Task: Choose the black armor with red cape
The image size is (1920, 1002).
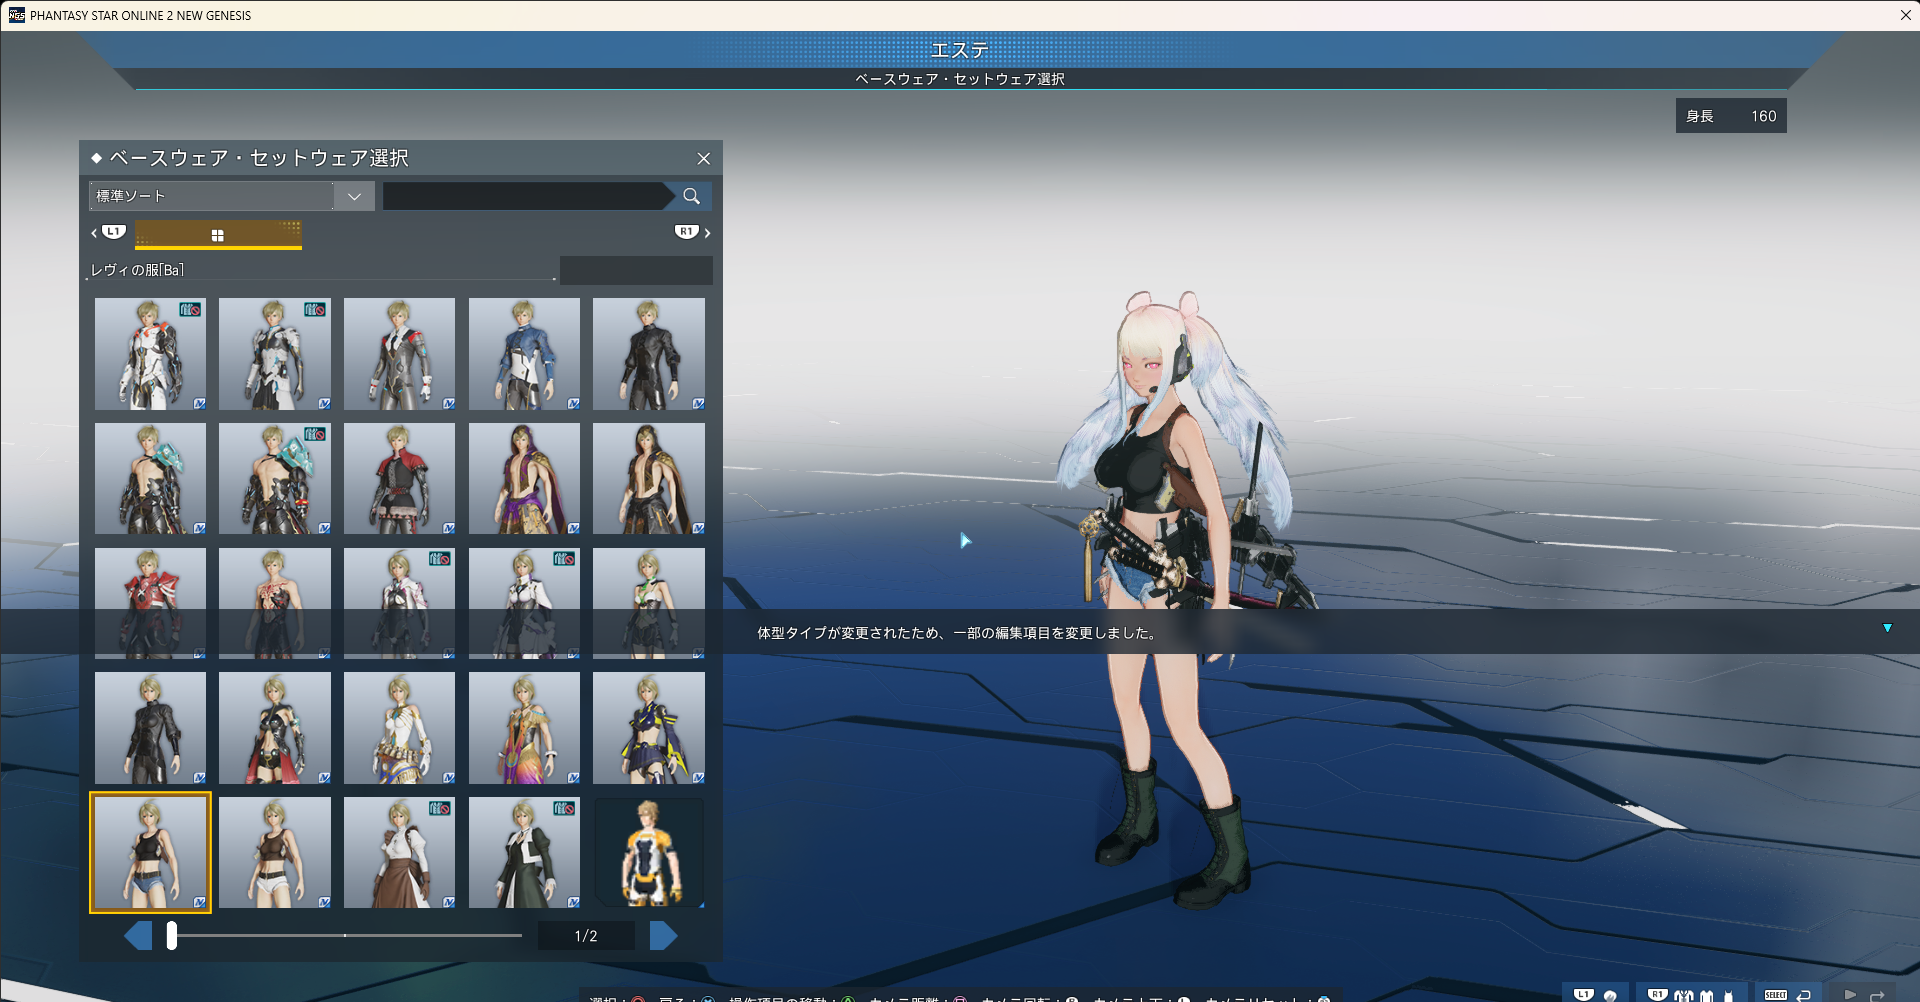Action: (x=275, y=728)
